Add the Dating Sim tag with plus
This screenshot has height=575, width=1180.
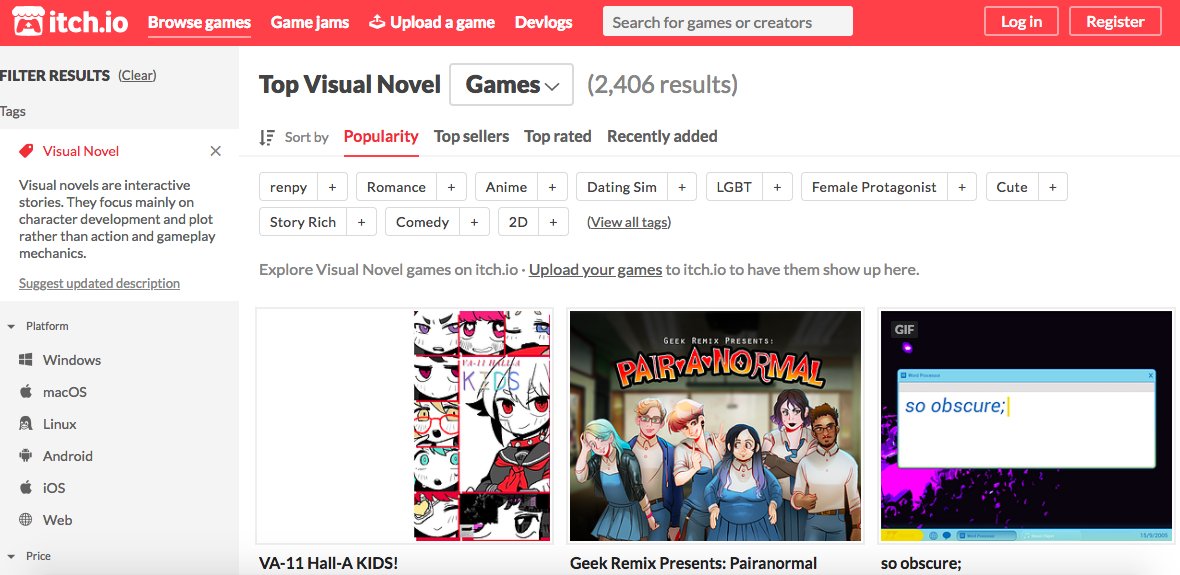point(682,187)
